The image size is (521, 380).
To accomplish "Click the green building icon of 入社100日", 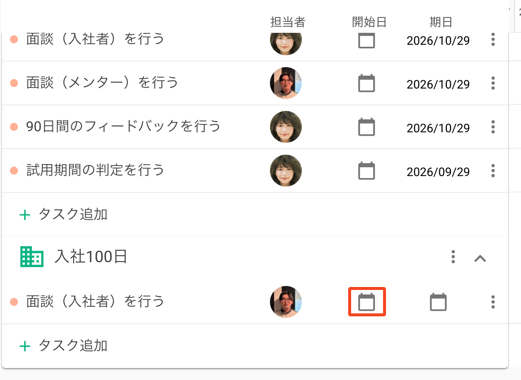I will tap(32, 257).
